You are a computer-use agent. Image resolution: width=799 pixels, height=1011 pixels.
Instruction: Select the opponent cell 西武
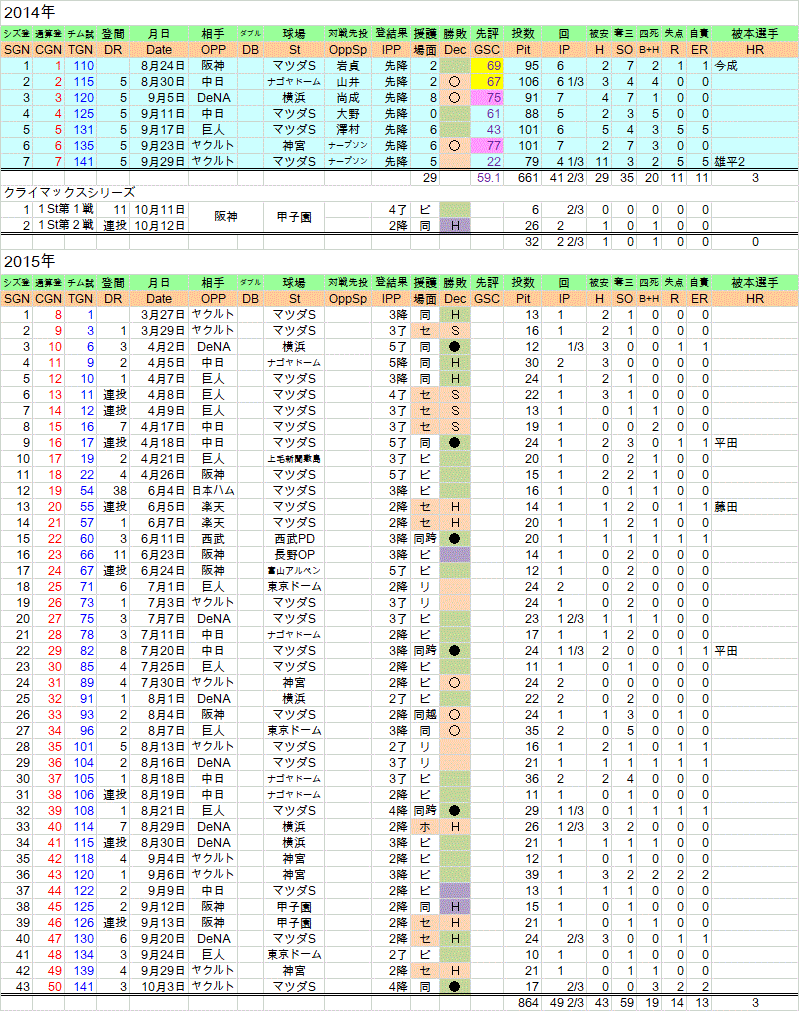(x=213, y=539)
